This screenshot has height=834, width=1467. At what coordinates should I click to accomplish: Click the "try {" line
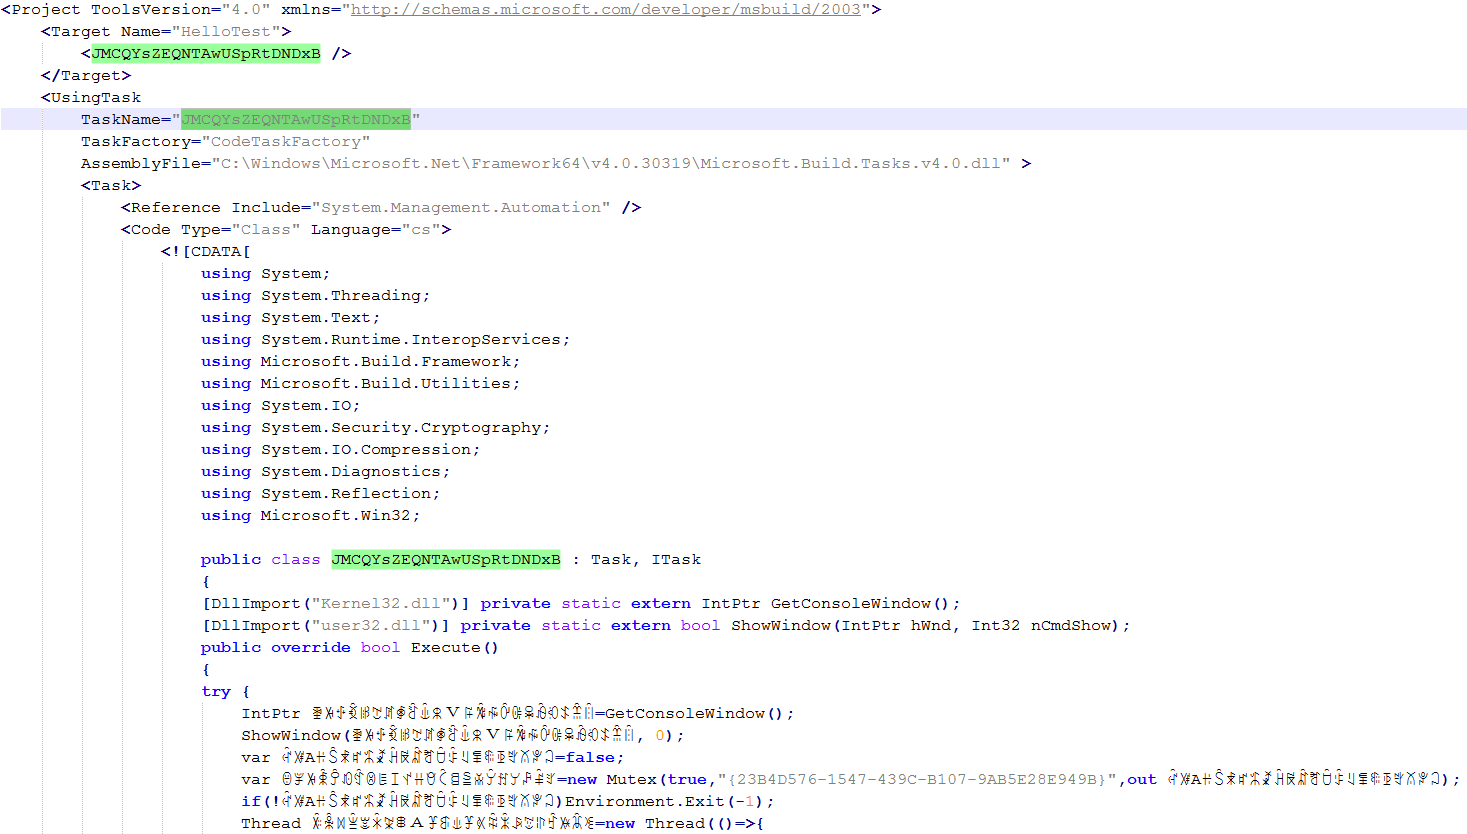click(225, 691)
